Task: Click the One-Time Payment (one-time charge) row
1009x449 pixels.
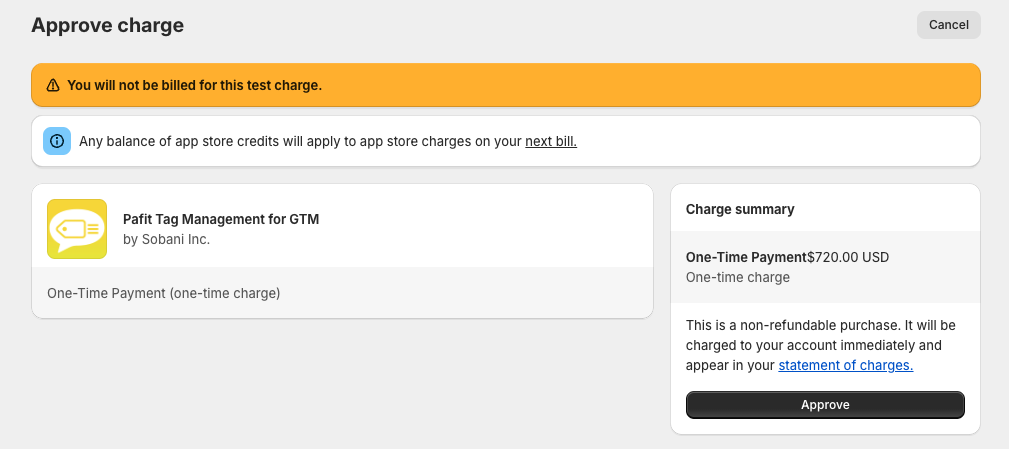Action: pyautogui.click(x=342, y=293)
